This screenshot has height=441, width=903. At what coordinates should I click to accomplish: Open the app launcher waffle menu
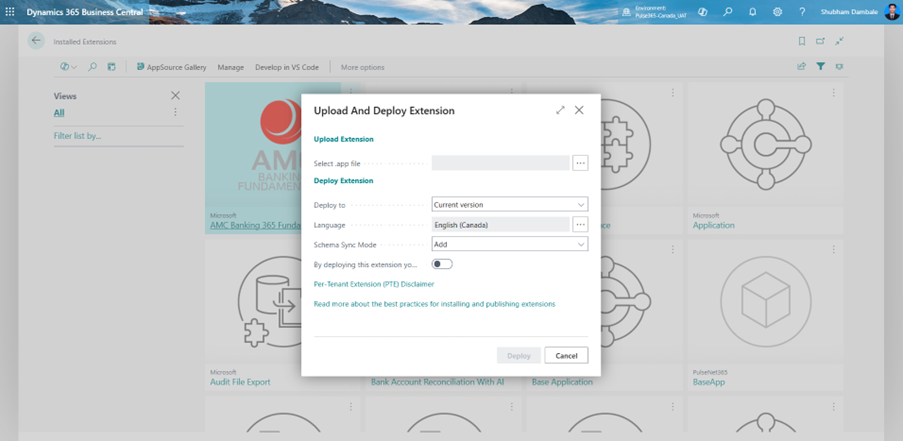(x=10, y=12)
